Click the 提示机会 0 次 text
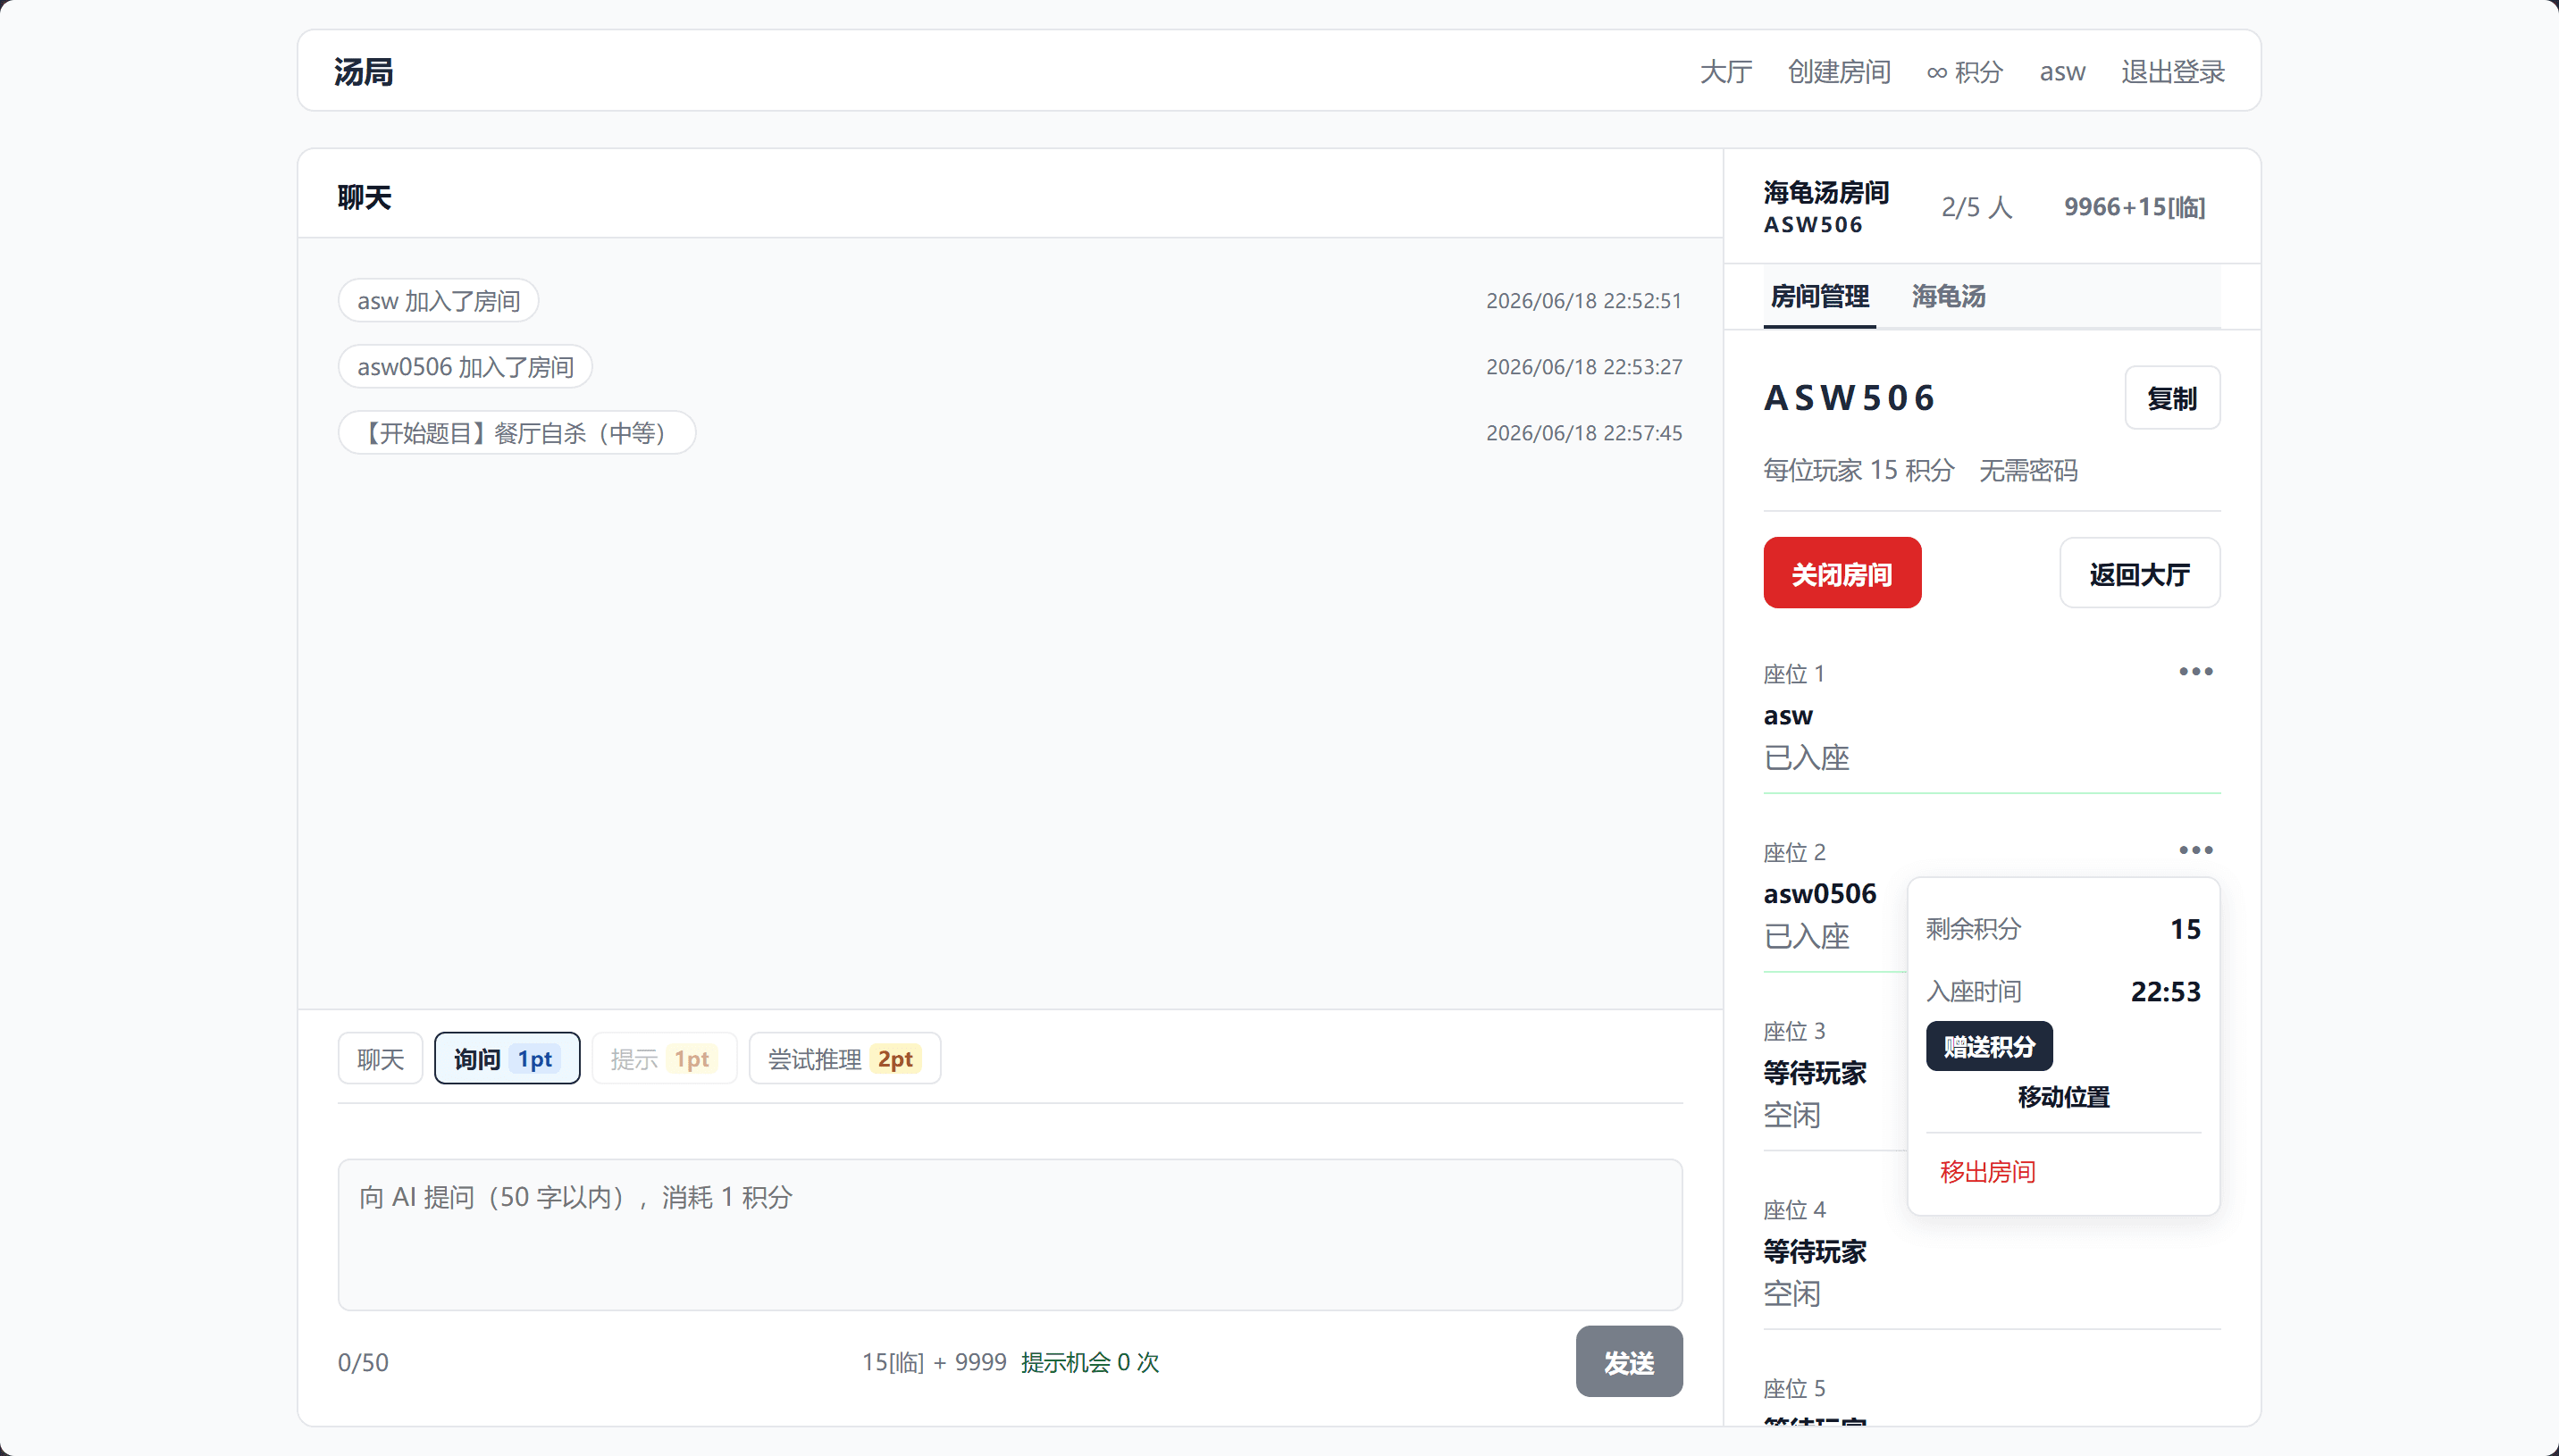 1089,1361
